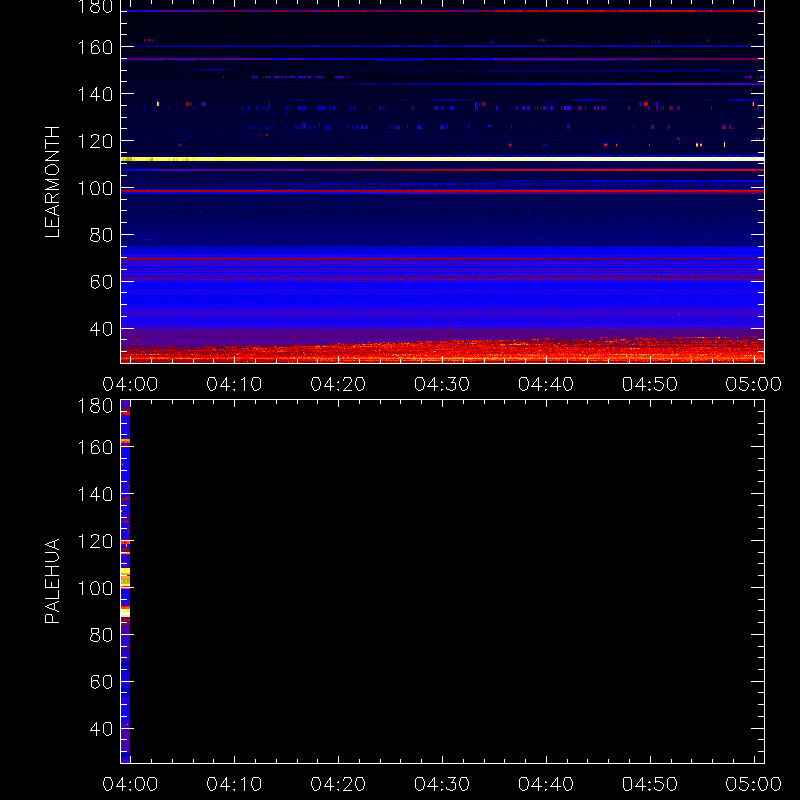This screenshot has height=800, width=800.
Task: Pick the 100 frequency label on Learmonth axis
Action: pos(95,188)
